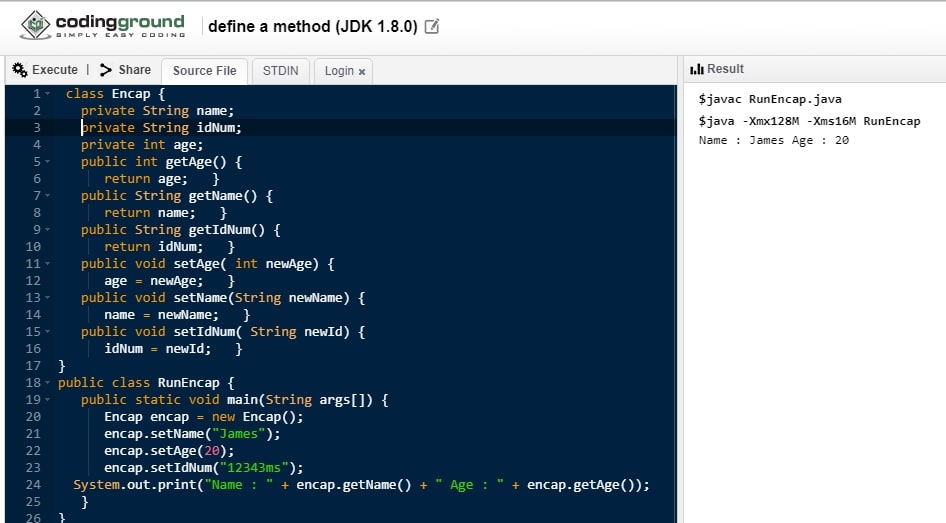This screenshot has height=523, width=946.
Task: Place cursor on 'private String name;' line
Action: [x=157, y=111]
